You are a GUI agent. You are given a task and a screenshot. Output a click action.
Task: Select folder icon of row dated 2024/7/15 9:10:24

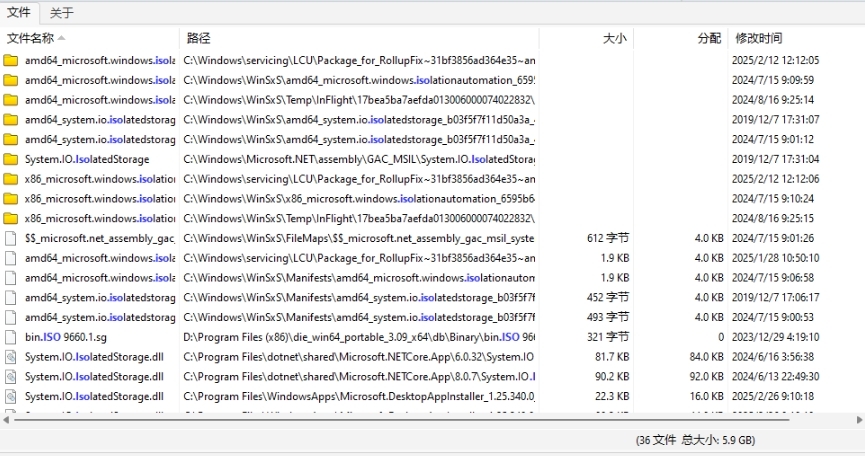tap(10, 199)
